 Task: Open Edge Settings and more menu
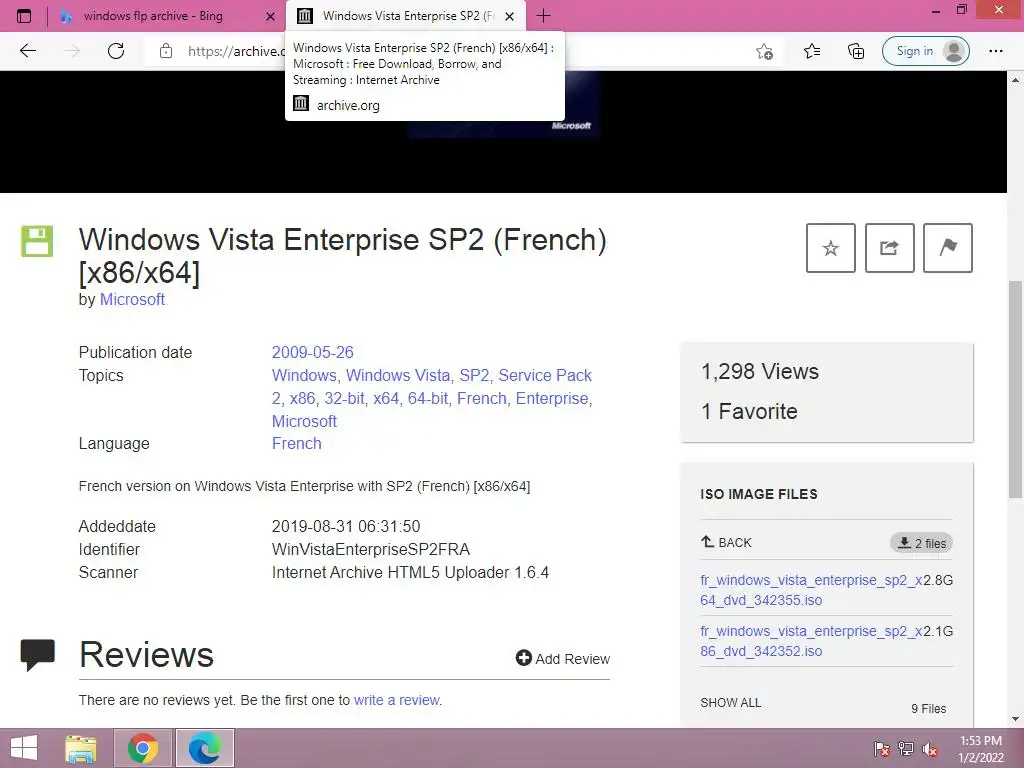[995, 51]
